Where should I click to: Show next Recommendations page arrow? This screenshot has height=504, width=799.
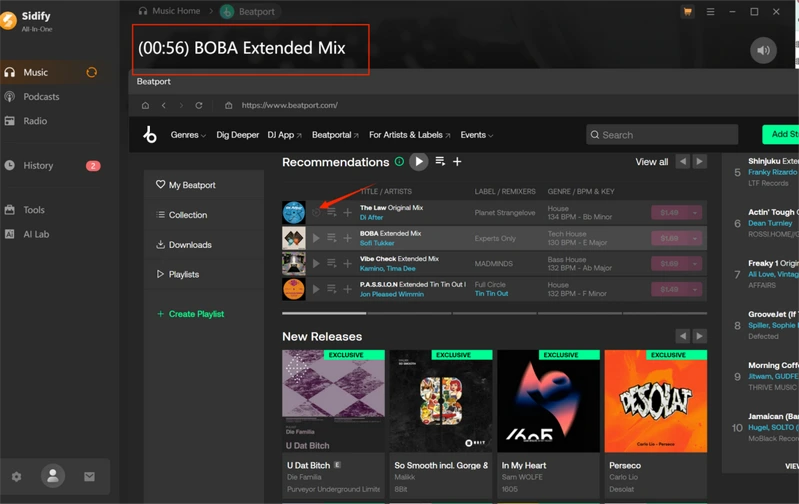[699, 162]
